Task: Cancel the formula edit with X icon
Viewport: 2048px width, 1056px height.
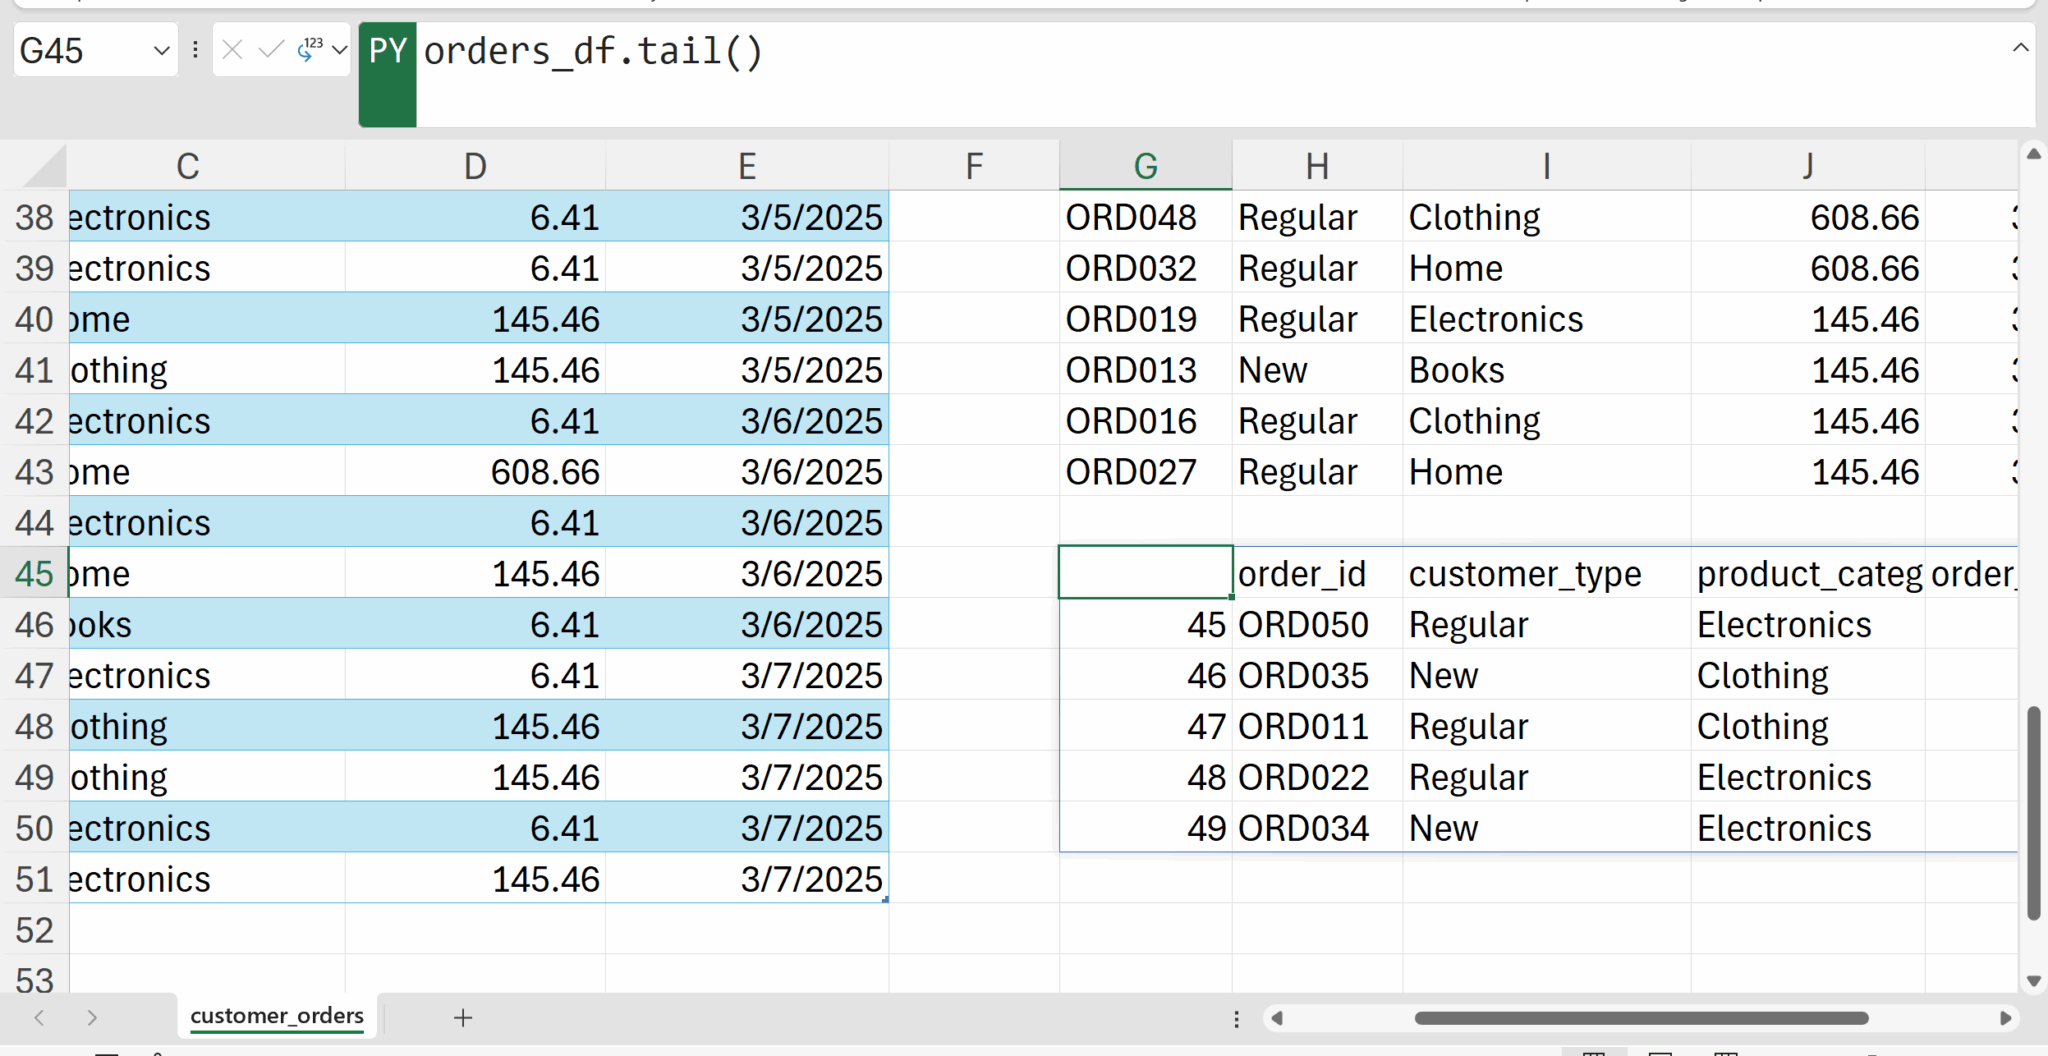Action: (232, 50)
